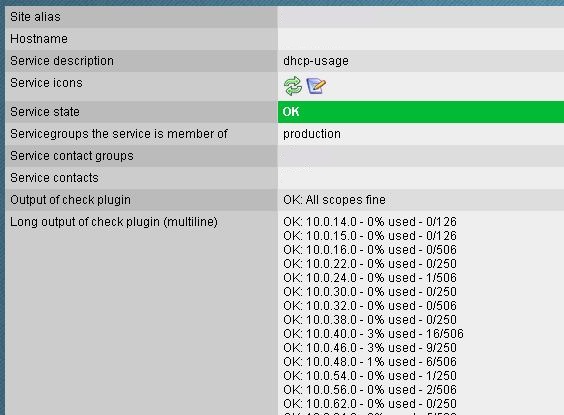Select the 10.0.56.0 scope line showing 2/506
Screen dimensions: 564x415
tap(370, 390)
